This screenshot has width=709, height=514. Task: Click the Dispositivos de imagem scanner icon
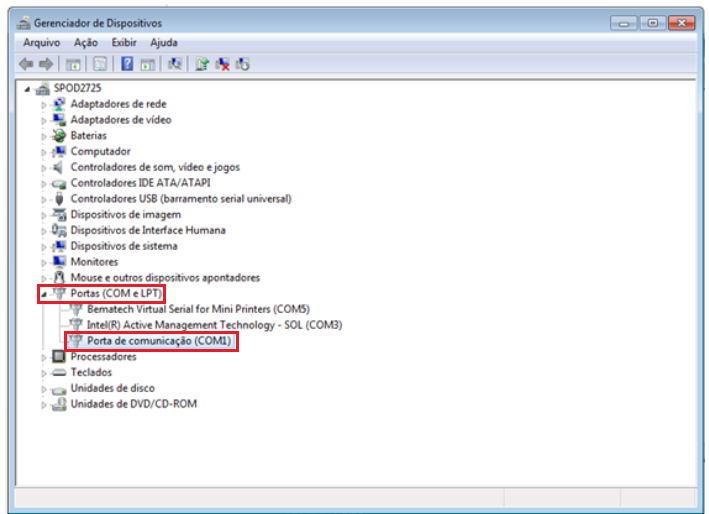point(59,215)
